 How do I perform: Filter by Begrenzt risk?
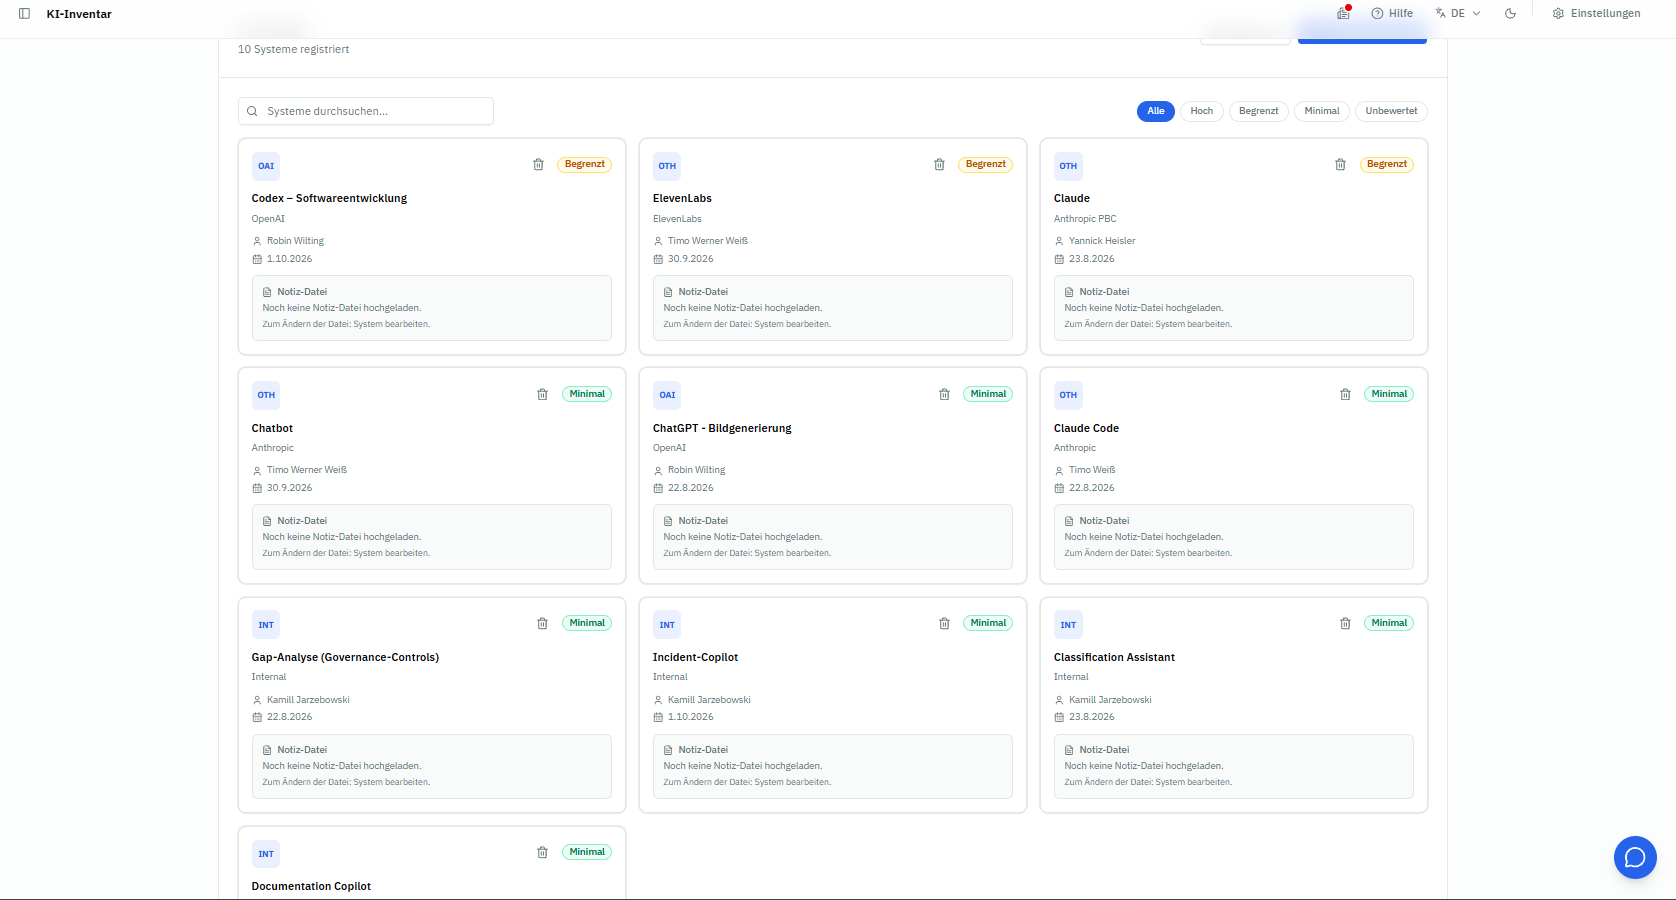pos(1259,111)
